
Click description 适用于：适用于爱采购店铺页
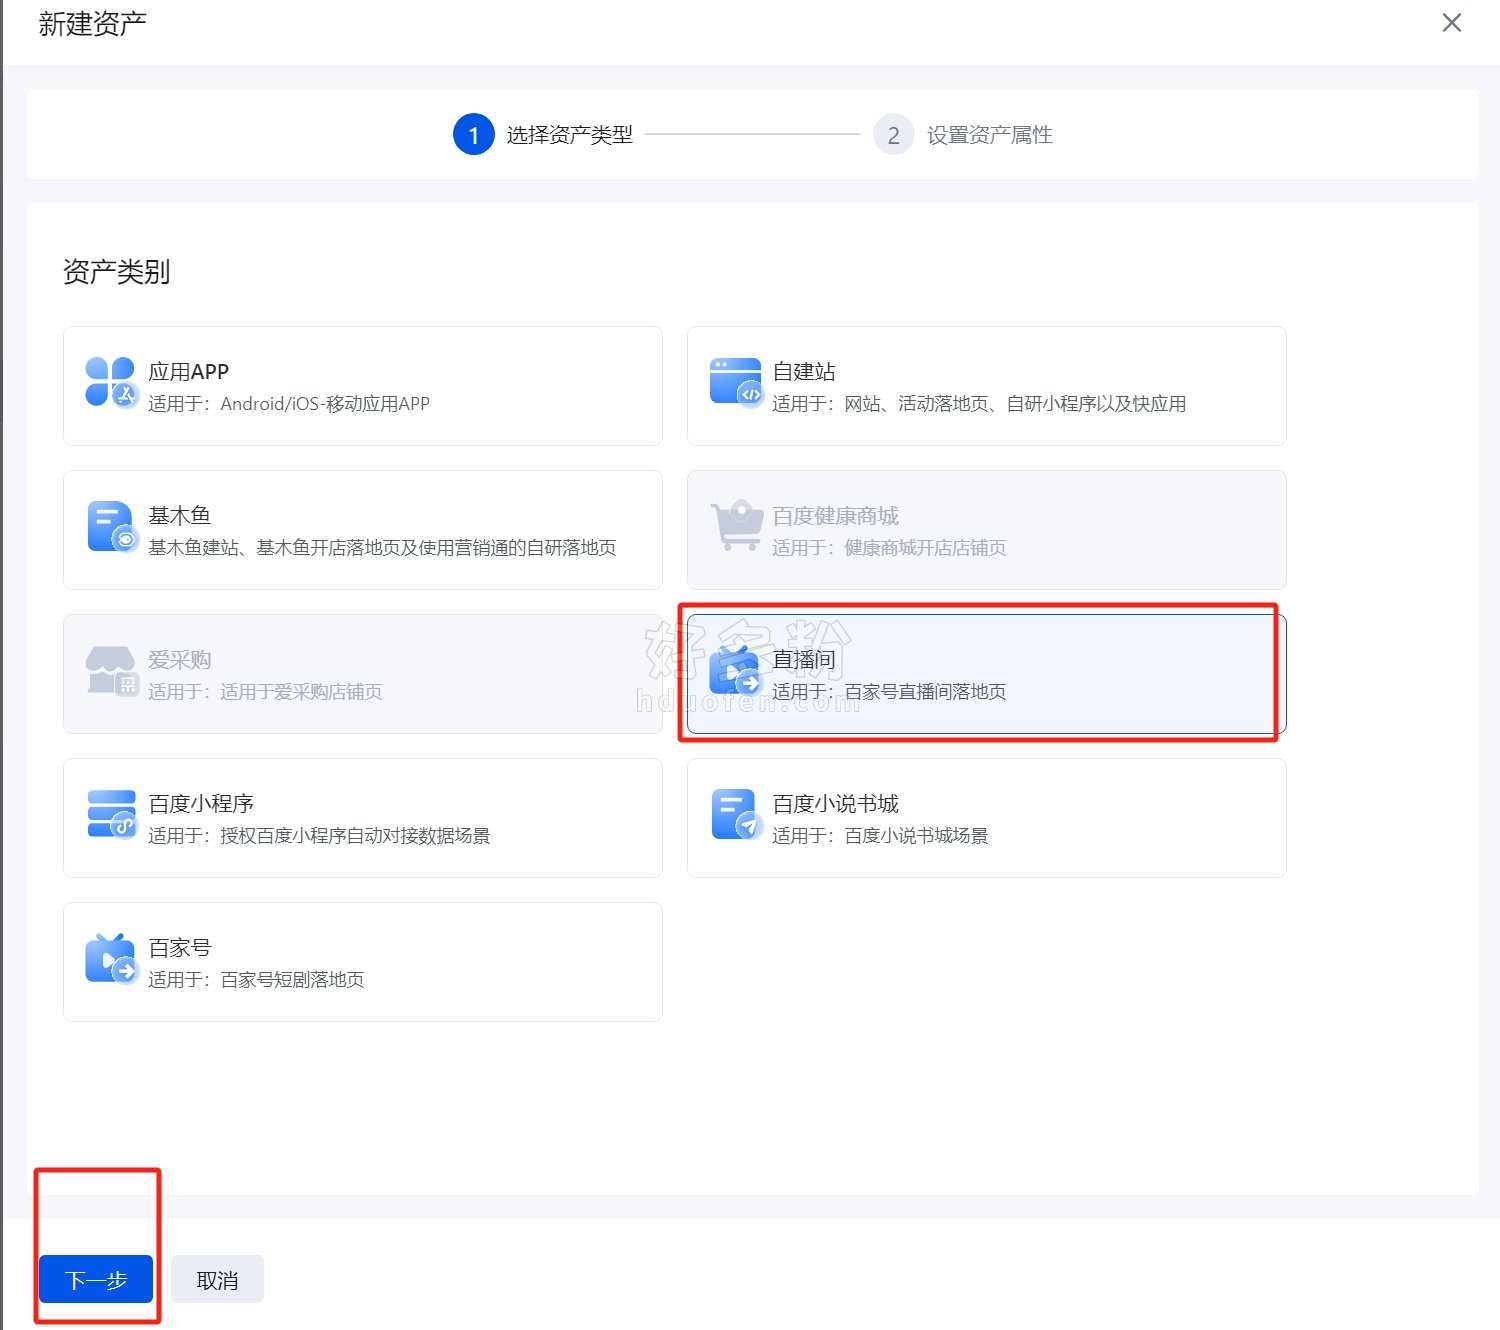265,692
